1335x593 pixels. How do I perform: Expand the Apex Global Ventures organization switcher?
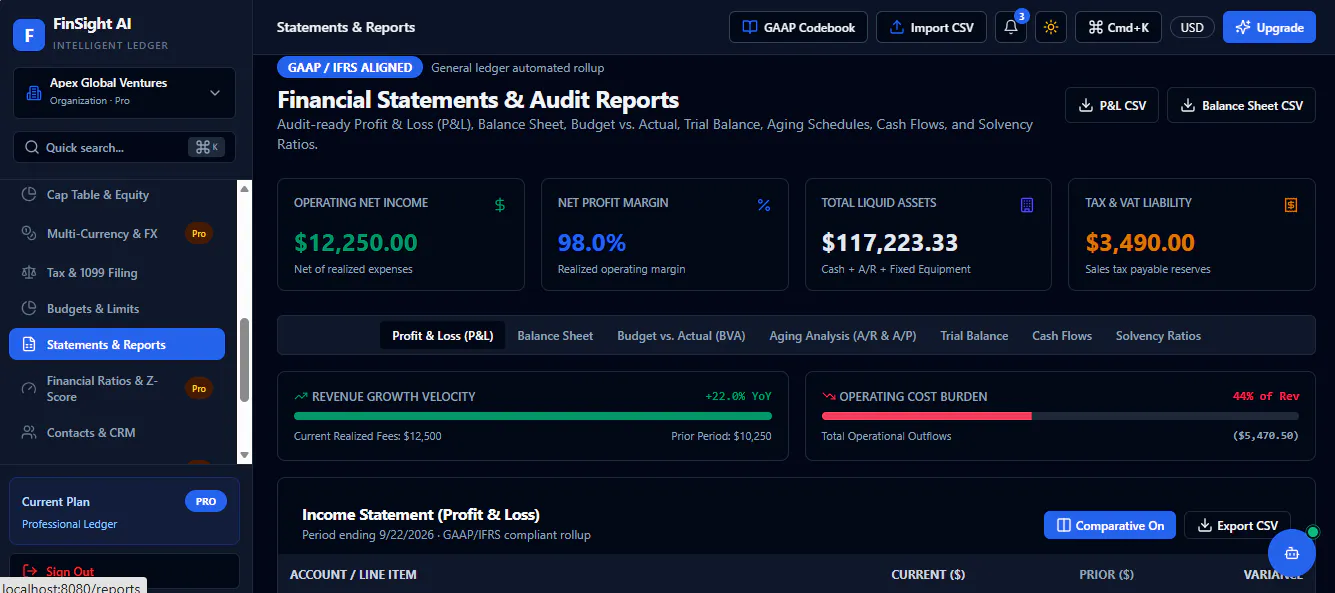124,93
